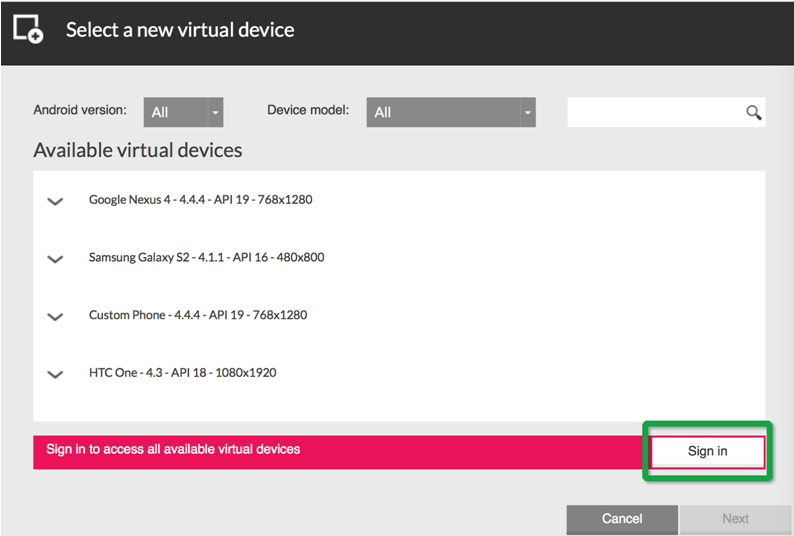Viewport: 794px width, 536px height.
Task: Click the Sign in button
Action: coord(707,451)
